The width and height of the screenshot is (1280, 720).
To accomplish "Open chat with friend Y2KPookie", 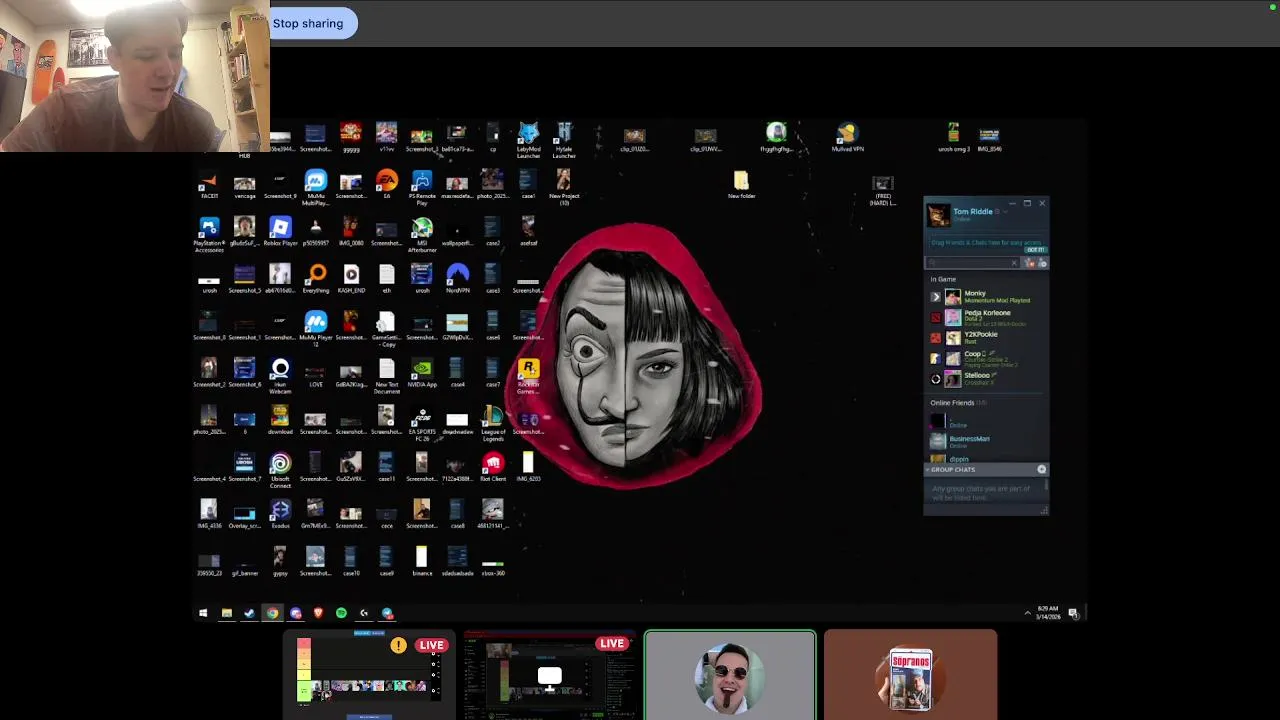I will (x=988, y=338).
